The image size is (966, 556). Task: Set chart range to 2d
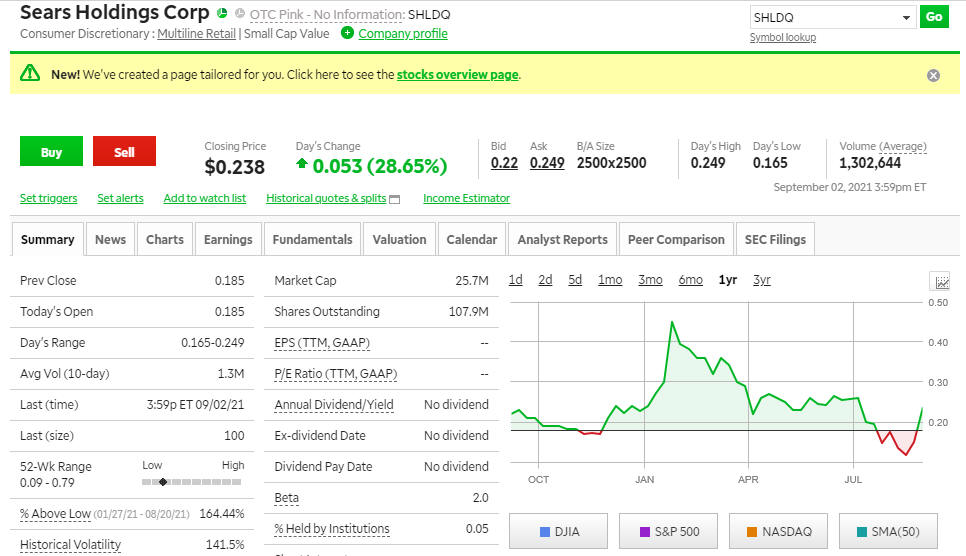545,280
